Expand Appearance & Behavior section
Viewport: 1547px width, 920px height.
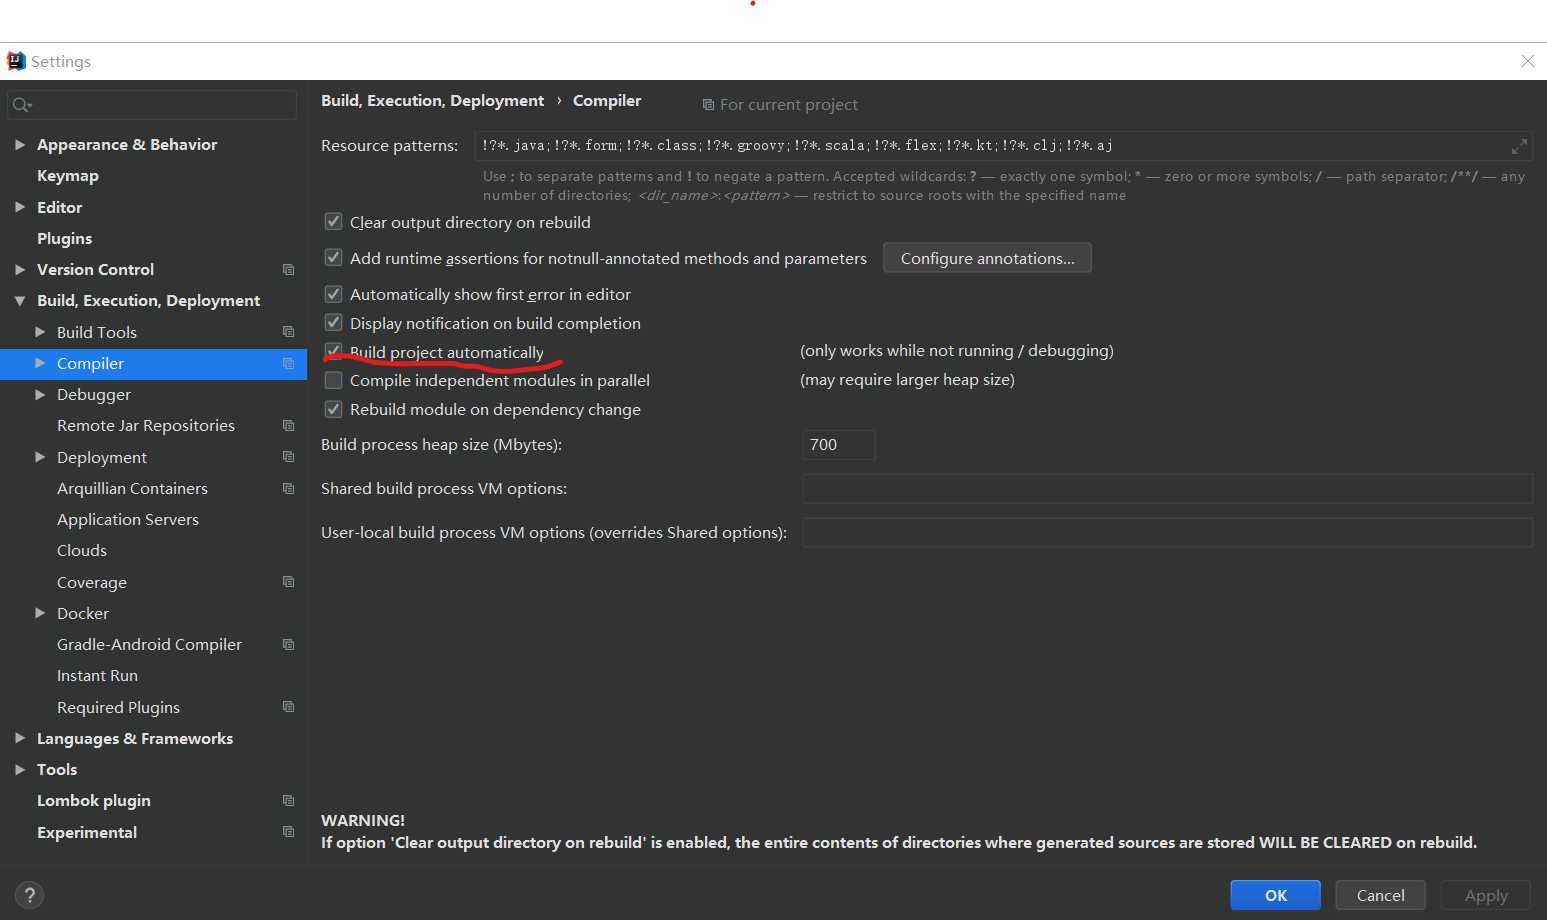click(x=20, y=144)
